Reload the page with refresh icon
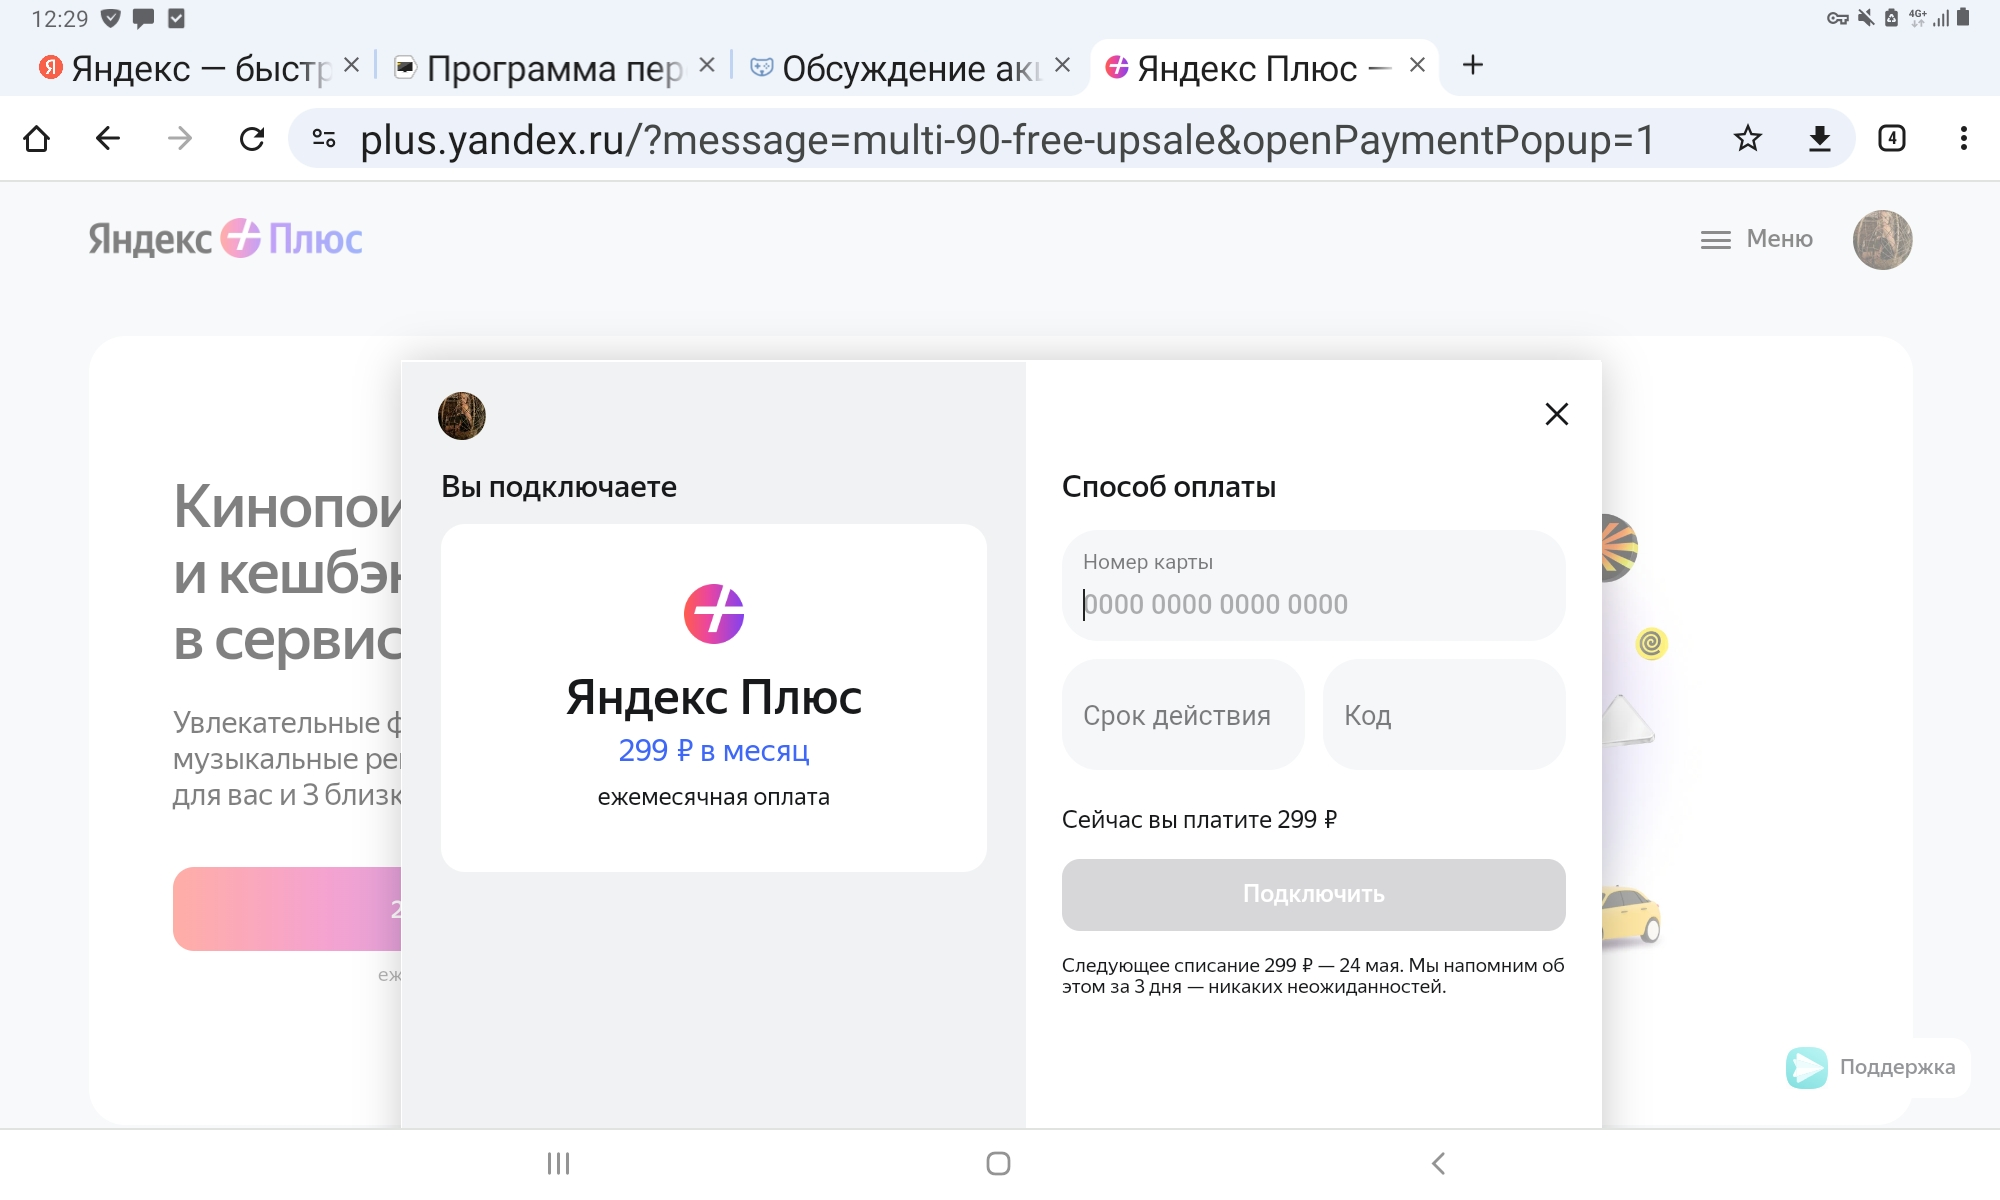The image size is (2000, 1200). pyautogui.click(x=252, y=138)
